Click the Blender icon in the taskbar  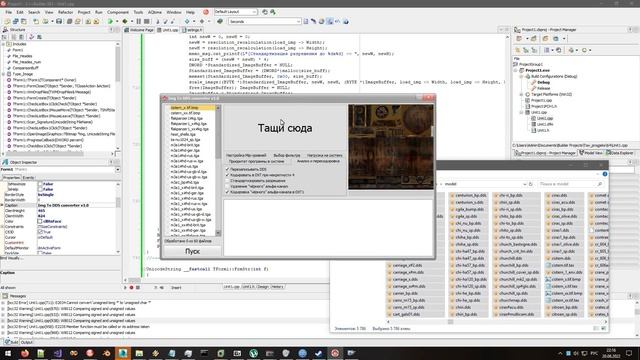coord(107,353)
